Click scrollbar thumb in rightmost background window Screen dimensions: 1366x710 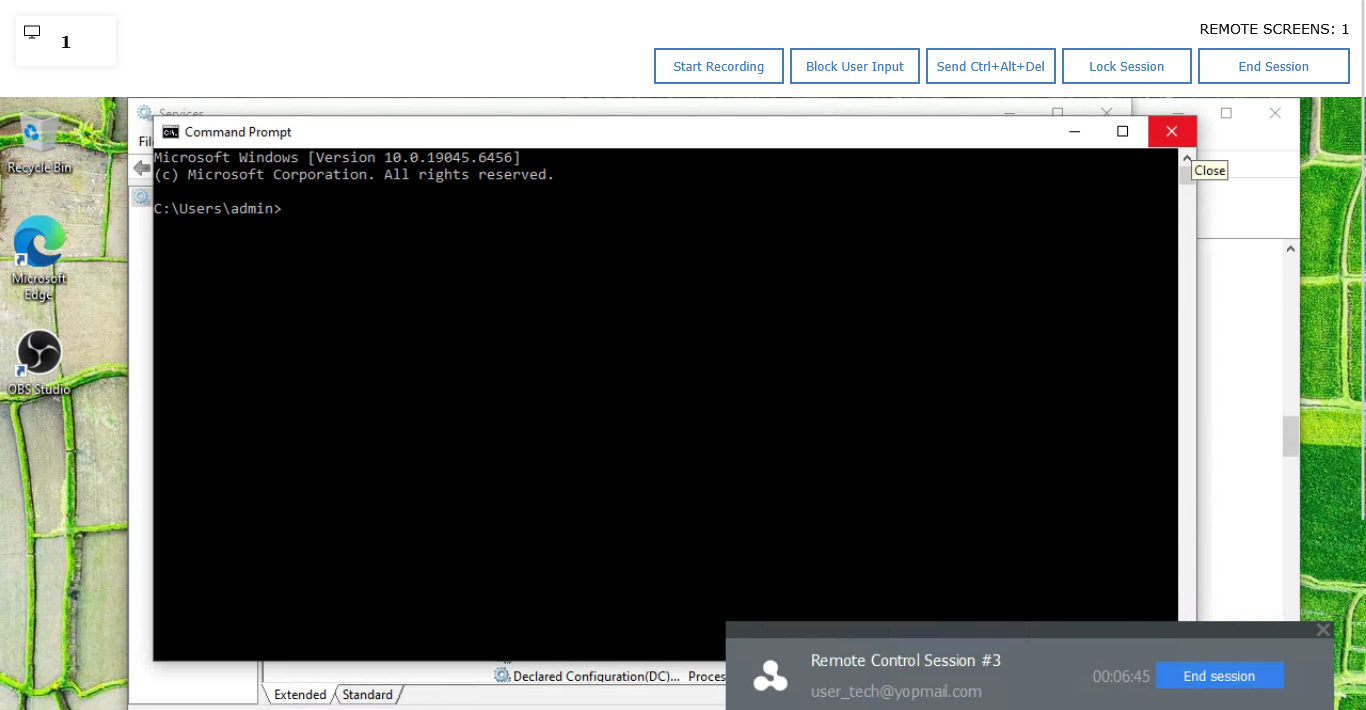(1291, 436)
